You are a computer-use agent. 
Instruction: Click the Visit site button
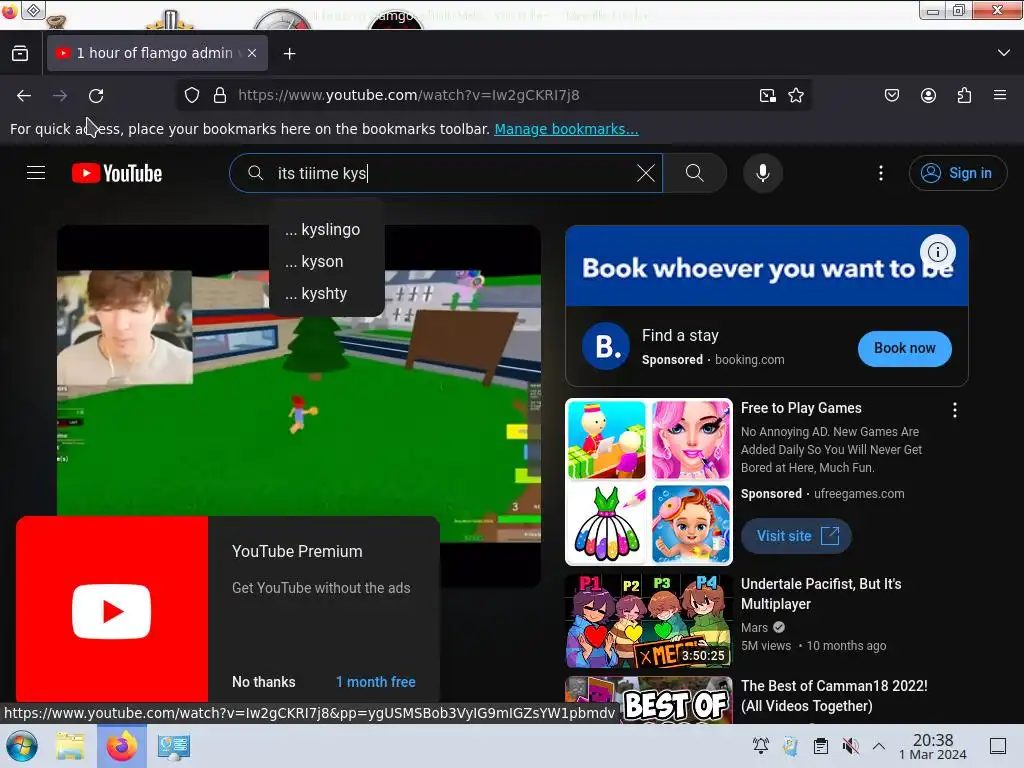click(796, 536)
